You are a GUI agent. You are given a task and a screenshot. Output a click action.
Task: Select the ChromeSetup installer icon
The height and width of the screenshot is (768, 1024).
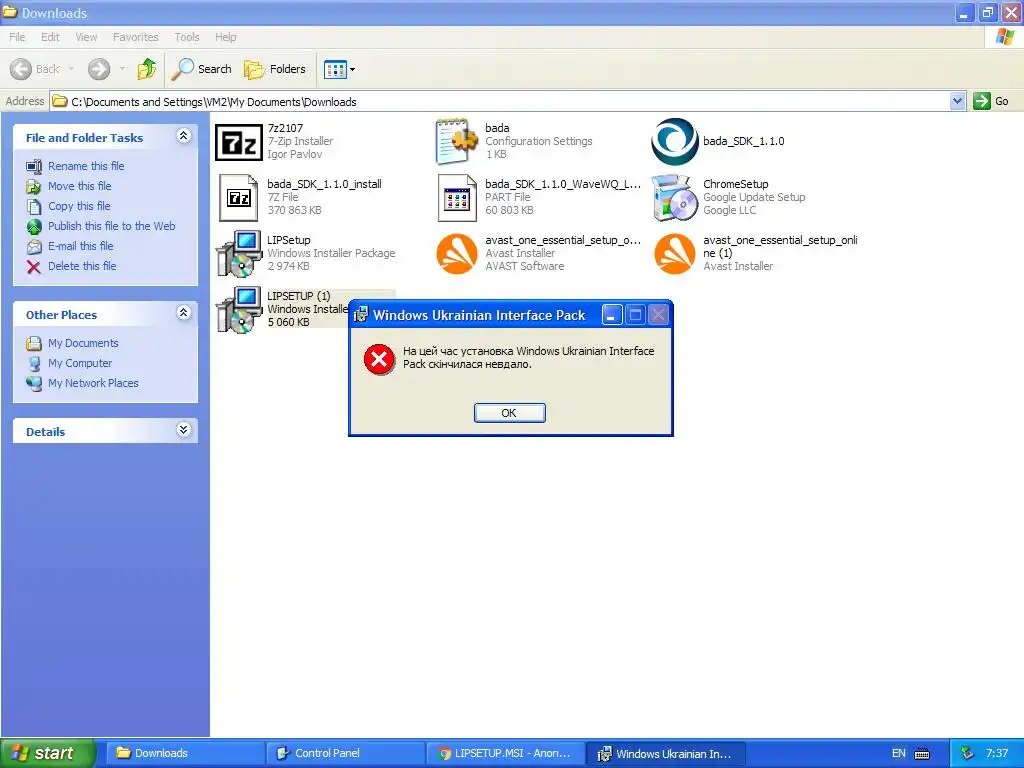675,198
